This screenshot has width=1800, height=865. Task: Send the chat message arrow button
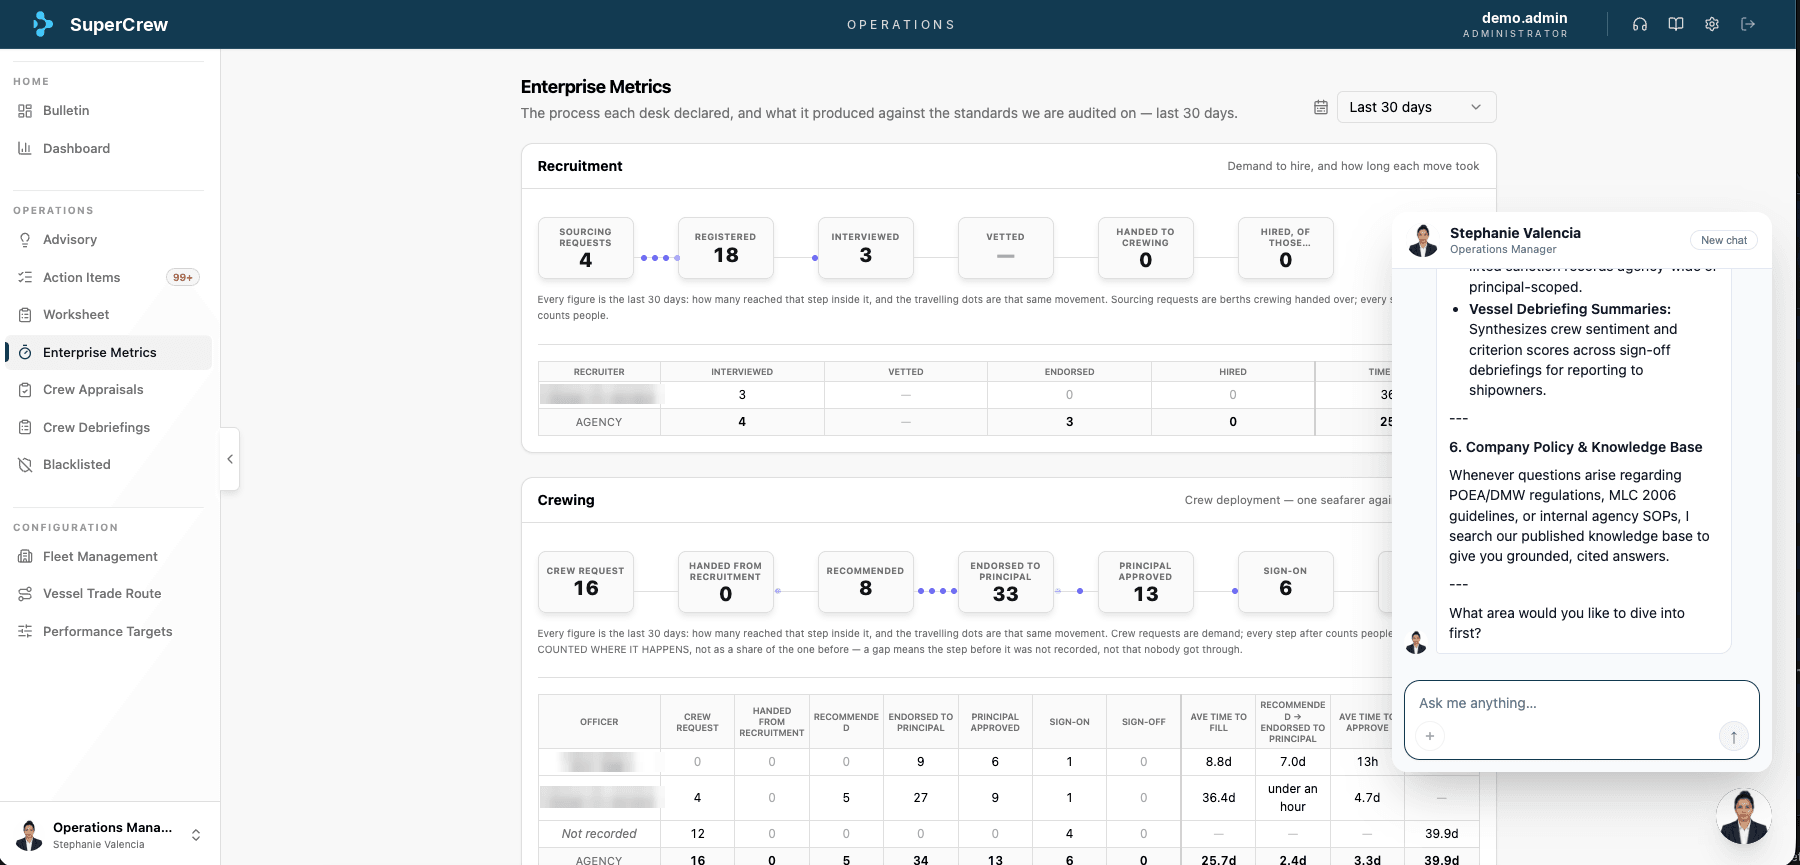coord(1733,736)
